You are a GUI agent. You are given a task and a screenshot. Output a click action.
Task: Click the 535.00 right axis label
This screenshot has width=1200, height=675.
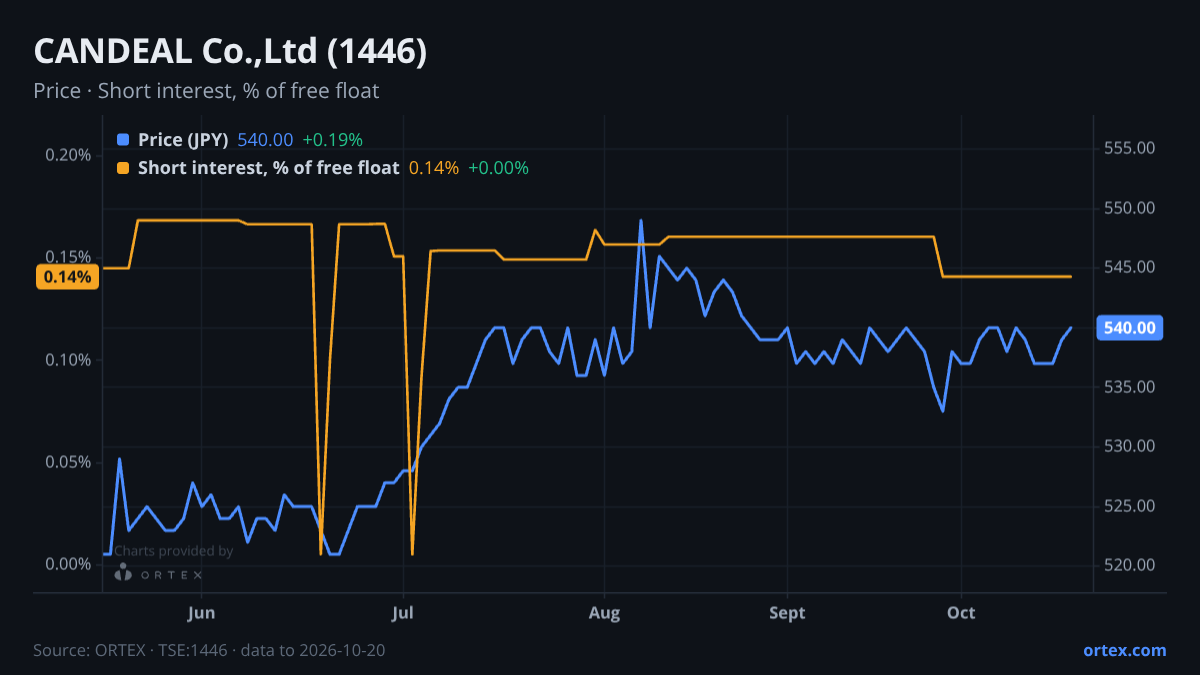pyautogui.click(x=1132, y=387)
